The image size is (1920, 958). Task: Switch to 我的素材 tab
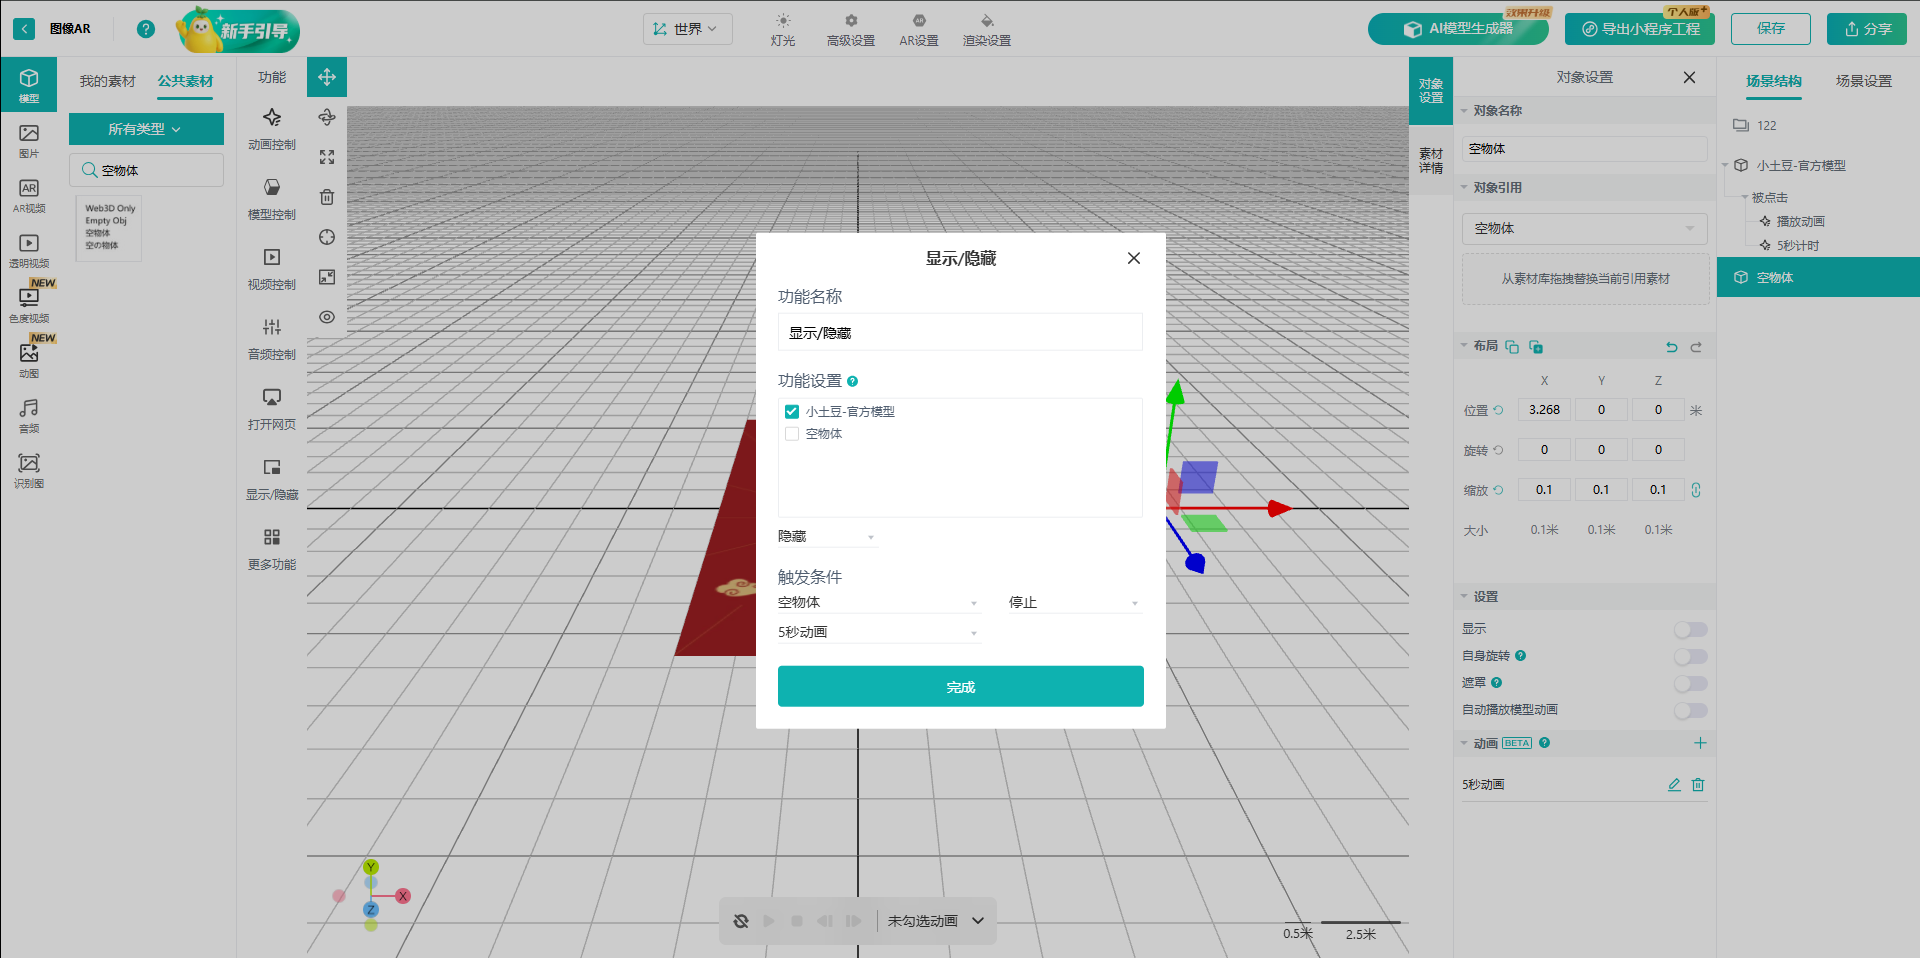pyautogui.click(x=107, y=81)
